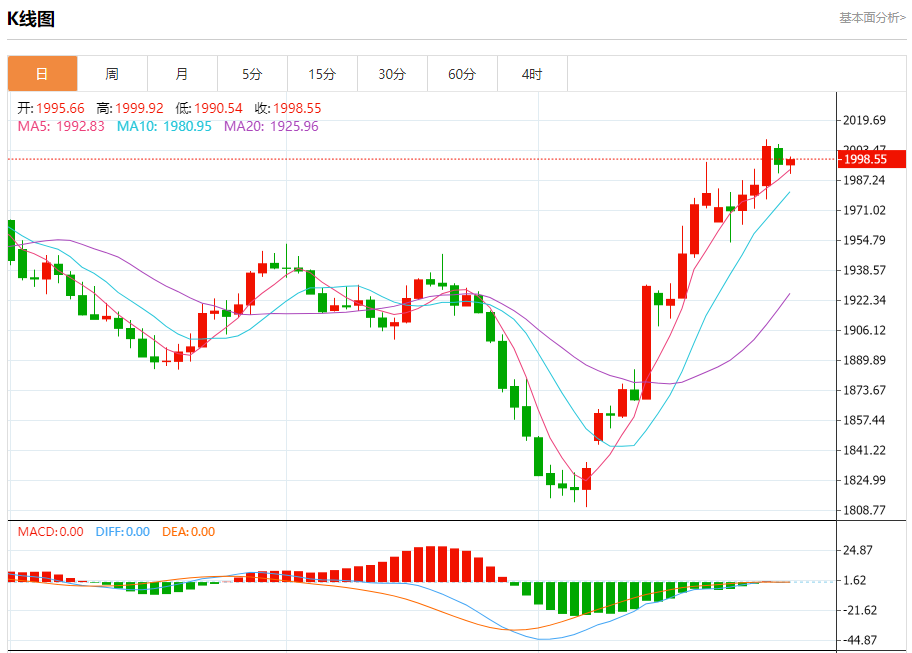Viewport: 912px width, 653px height.
Task: Click the 2019.69 price axis label
Action: point(865,120)
